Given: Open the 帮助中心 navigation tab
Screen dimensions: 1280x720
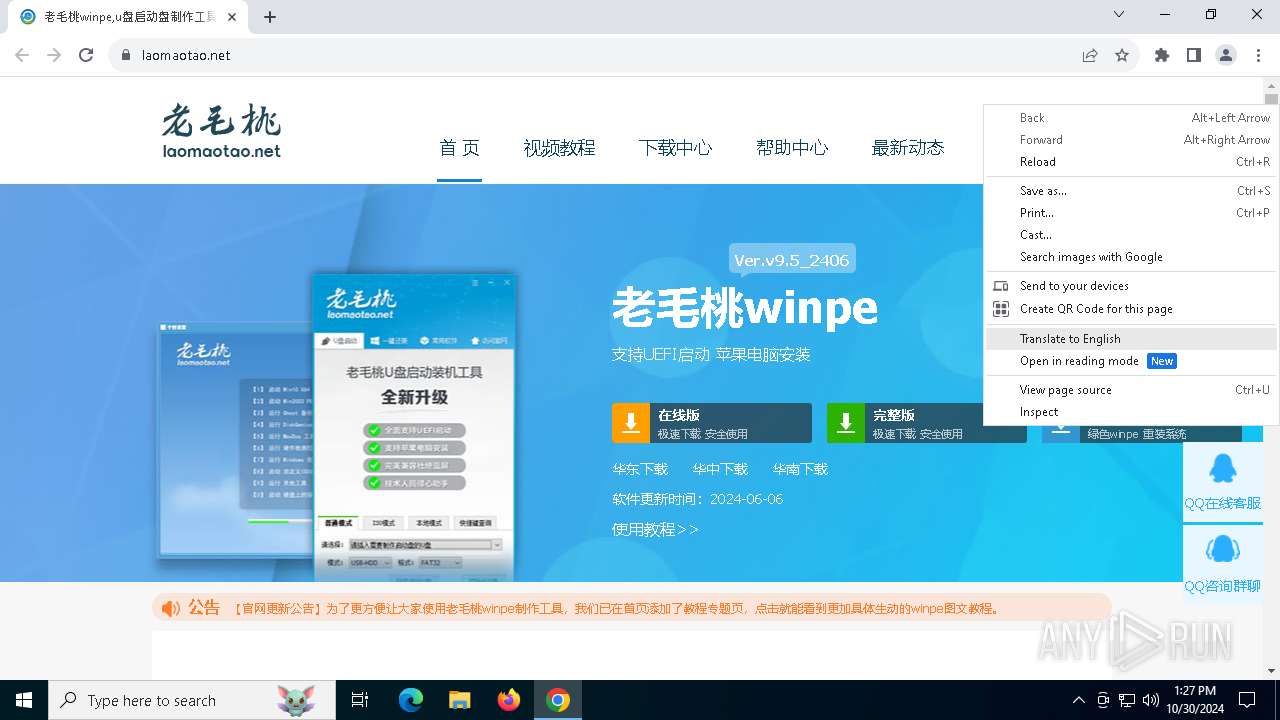Looking at the screenshot, I should (x=792, y=148).
